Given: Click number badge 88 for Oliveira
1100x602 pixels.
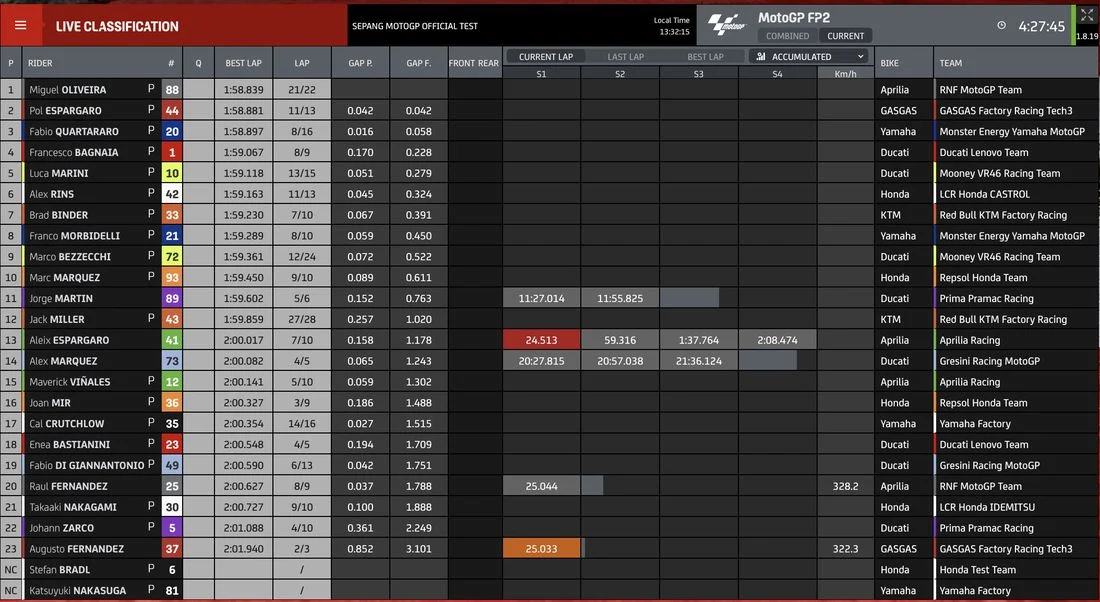Looking at the screenshot, I should tap(172, 90).
